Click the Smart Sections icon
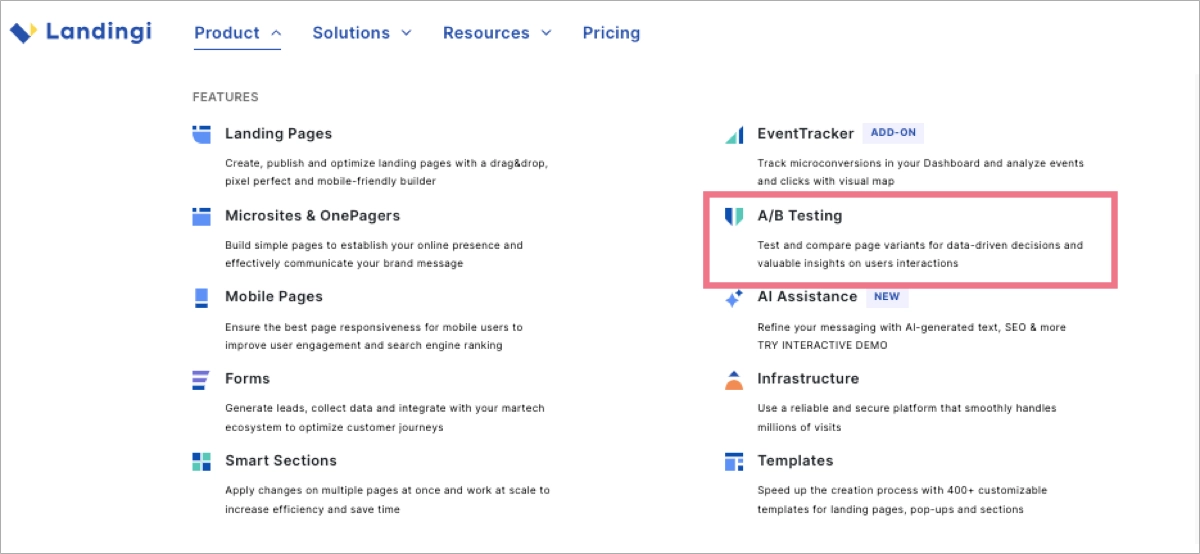This screenshot has height=554, width=1200. pyautogui.click(x=202, y=461)
